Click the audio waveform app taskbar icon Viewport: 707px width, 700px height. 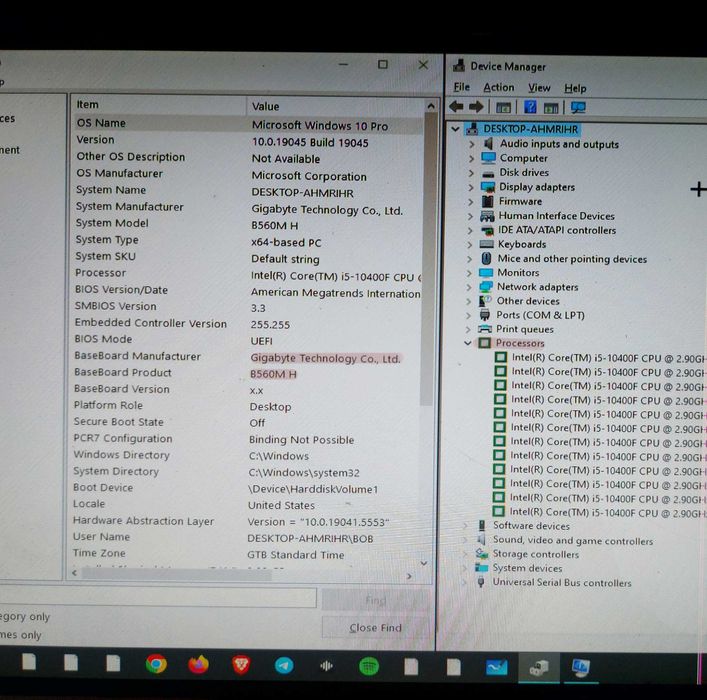(x=326, y=666)
